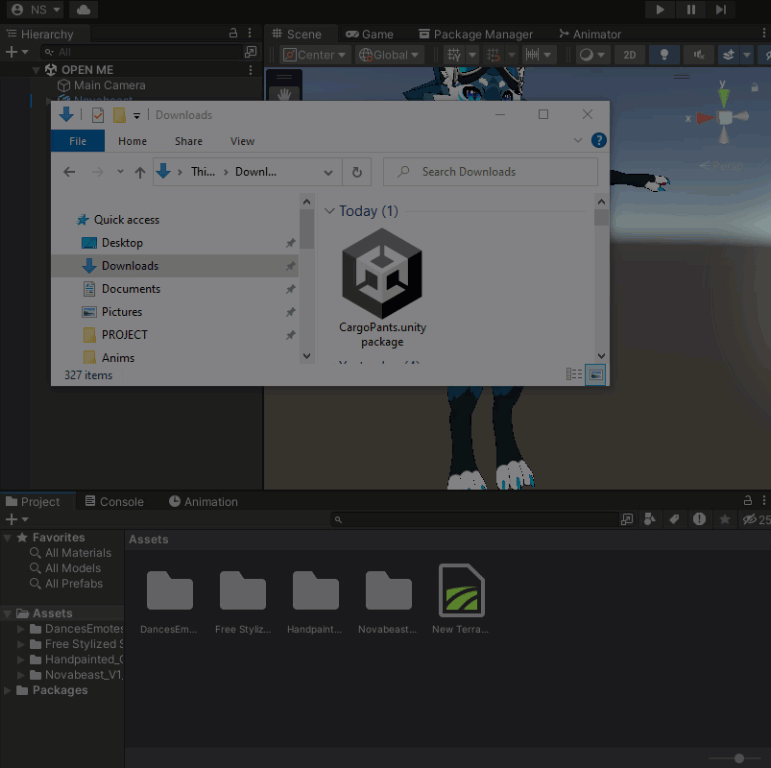Open the Explorer help question mark icon
Viewport: 771px width, 768px height.
tap(598, 141)
